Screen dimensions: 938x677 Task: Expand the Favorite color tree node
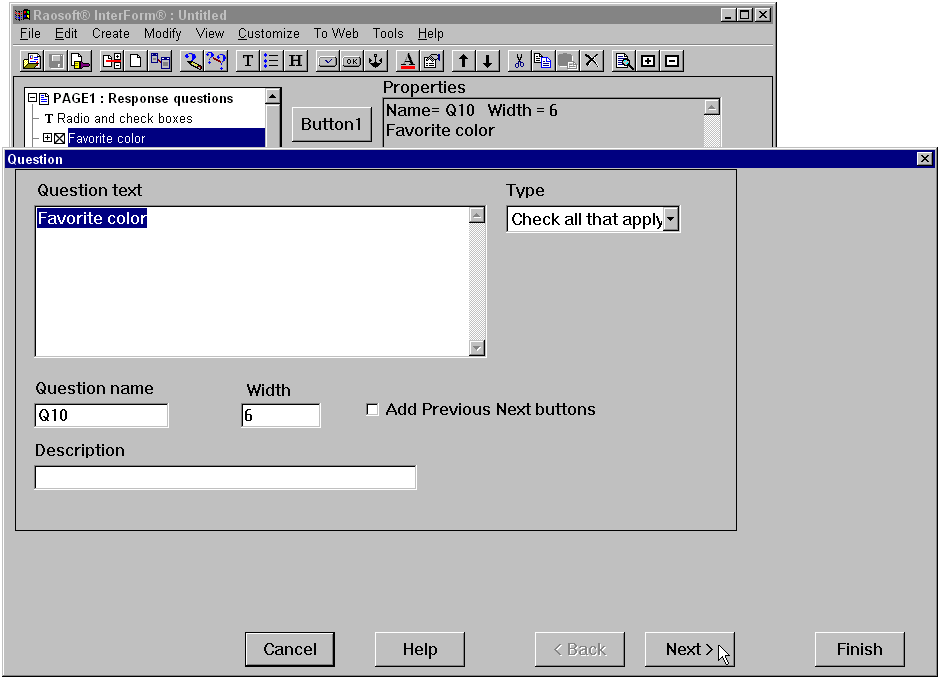click(x=47, y=138)
